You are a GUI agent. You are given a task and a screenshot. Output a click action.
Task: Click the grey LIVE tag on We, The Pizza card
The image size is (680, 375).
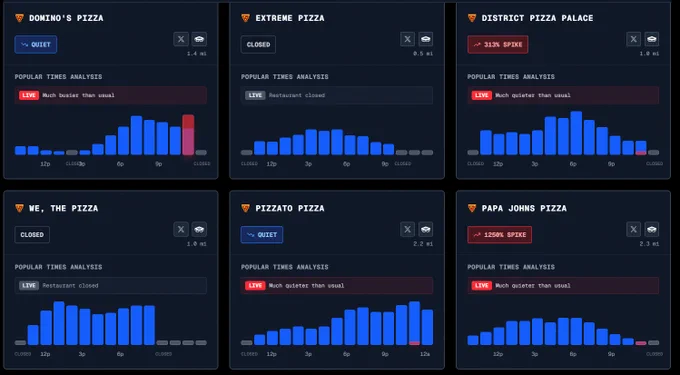tap(29, 286)
